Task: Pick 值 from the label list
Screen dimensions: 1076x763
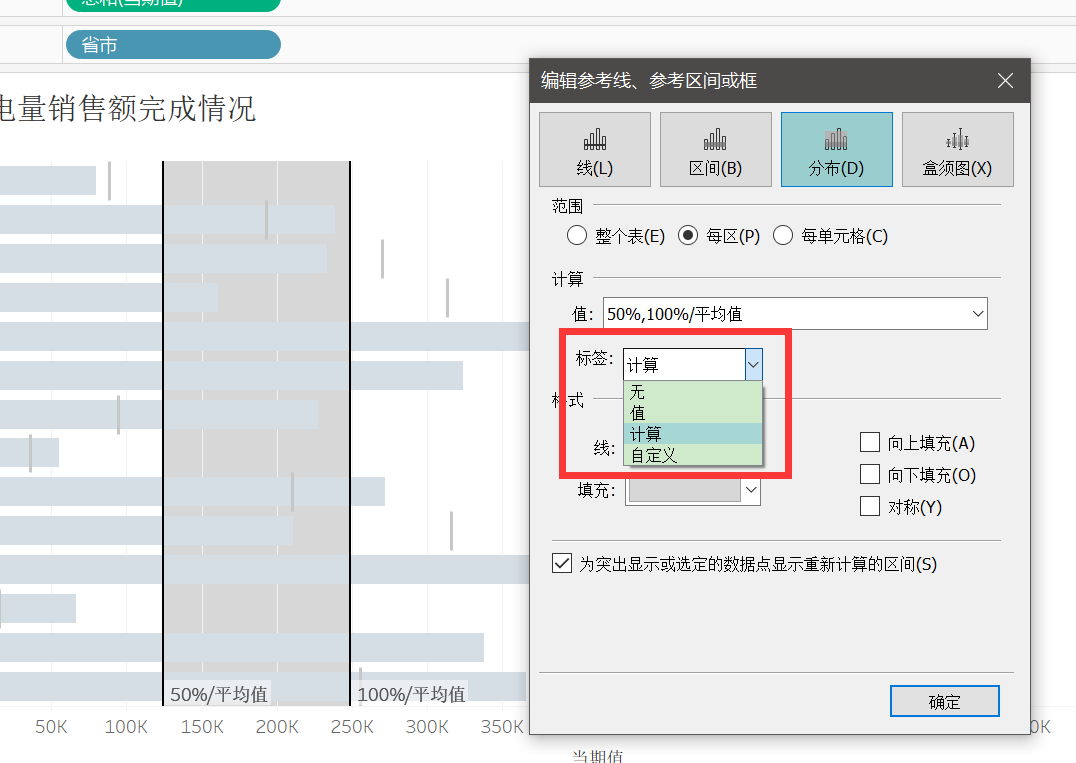Action: pyautogui.click(x=693, y=412)
